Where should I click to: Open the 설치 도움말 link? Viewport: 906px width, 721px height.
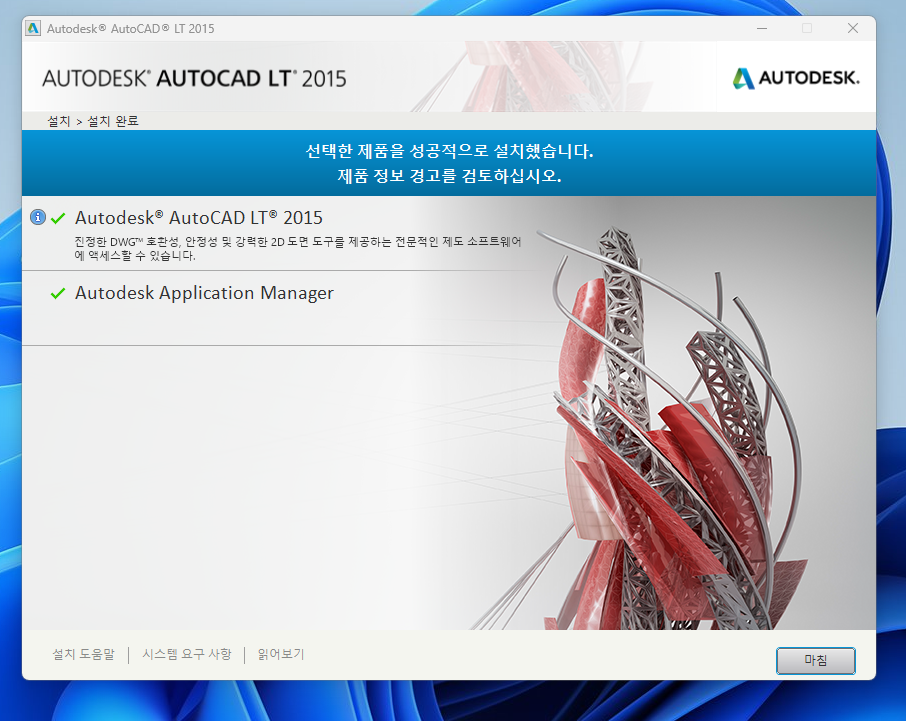click(84, 655)
